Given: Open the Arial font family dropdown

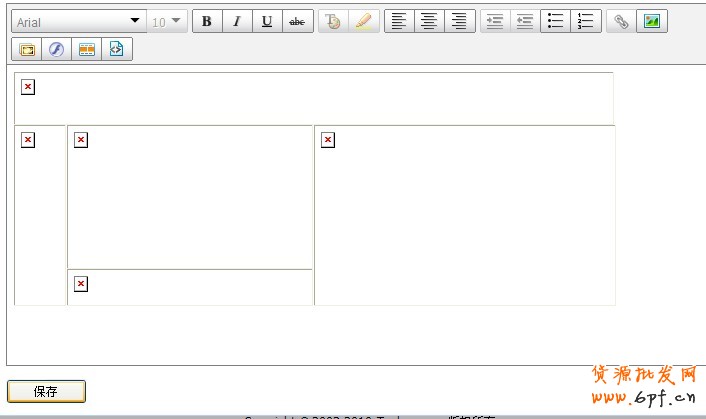Looking at the screenshot, I should (78, 22).
